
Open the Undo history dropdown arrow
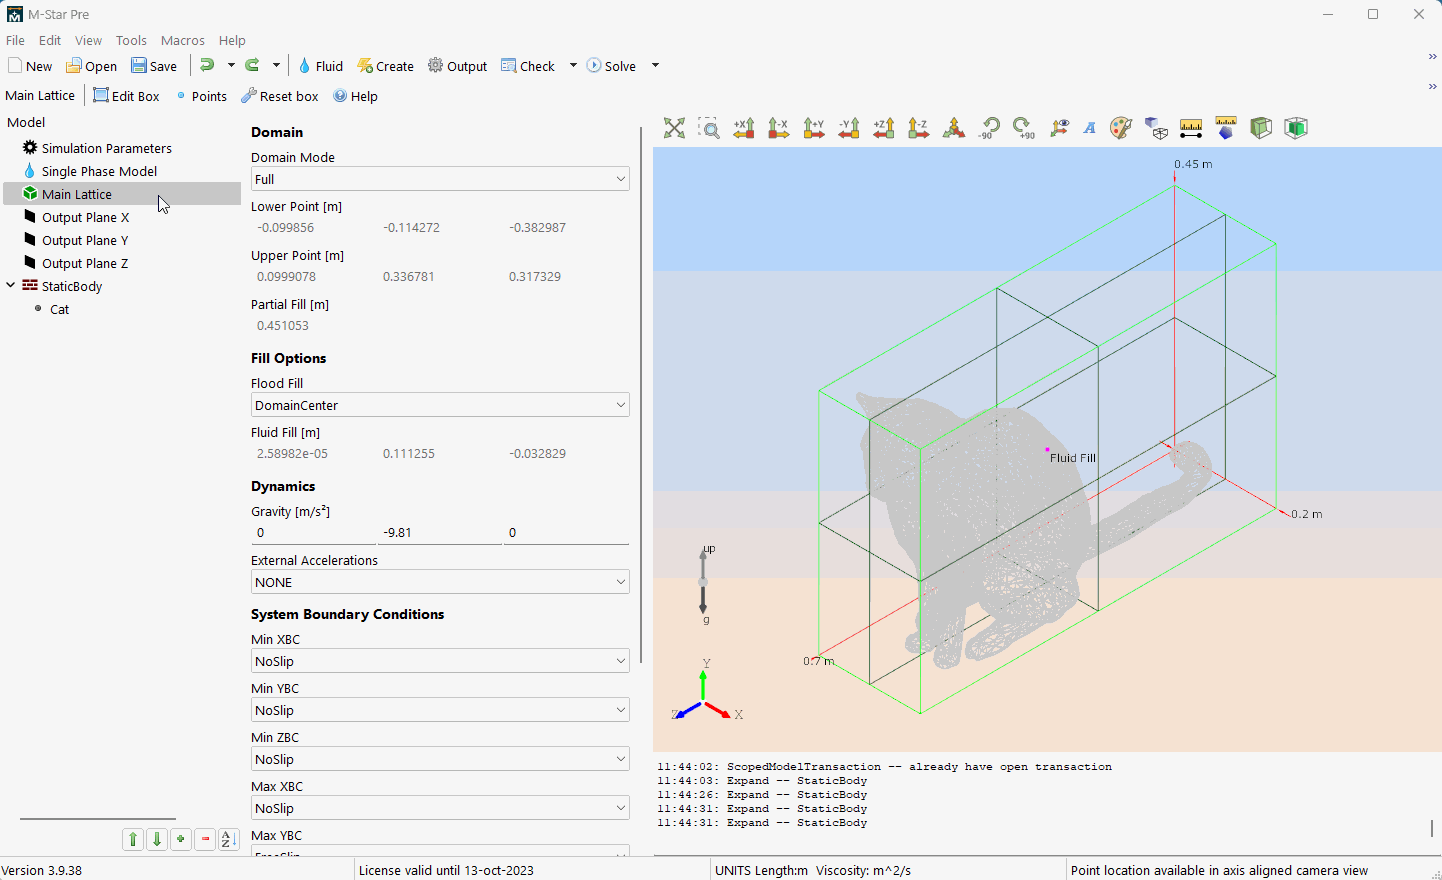coord(231,65)
